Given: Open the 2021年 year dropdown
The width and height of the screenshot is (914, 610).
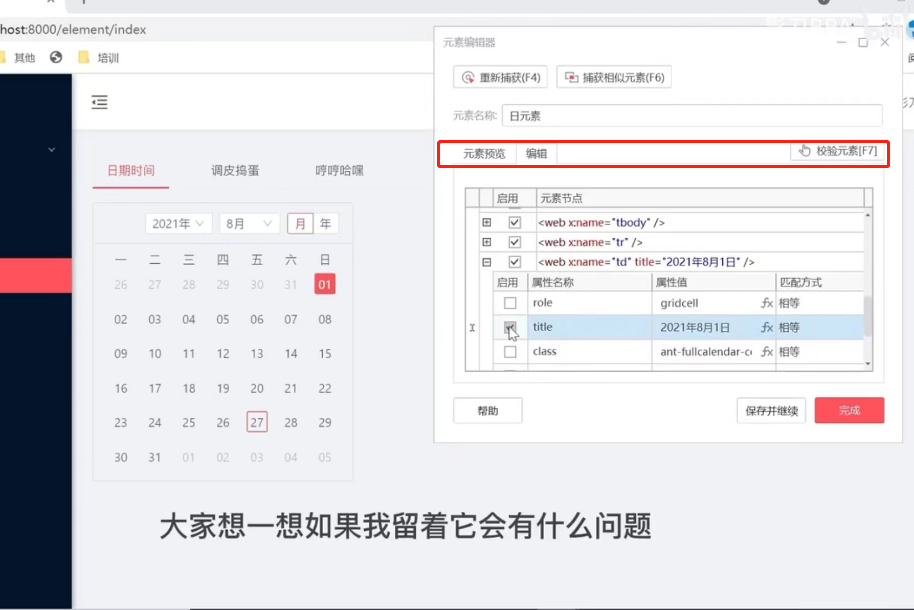Looking at the screenshot, I should 178,223.
